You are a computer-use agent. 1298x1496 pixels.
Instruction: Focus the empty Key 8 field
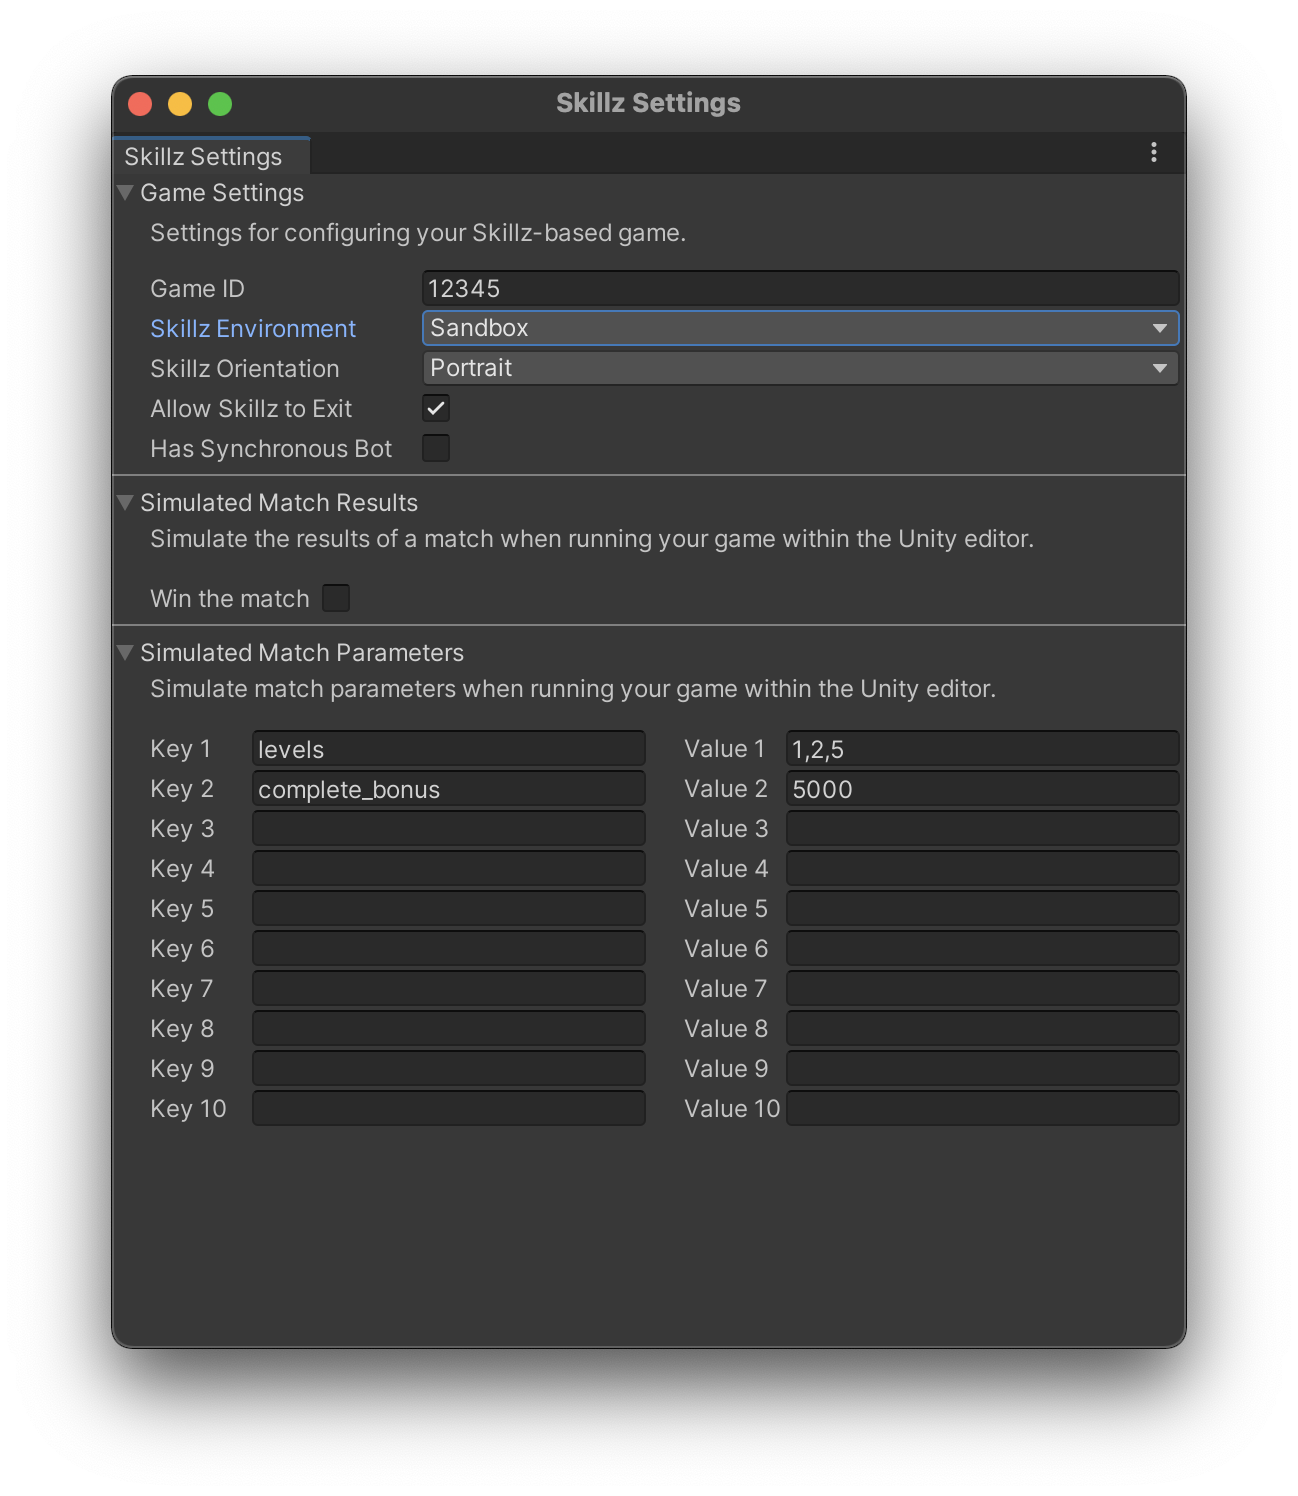448,1029
